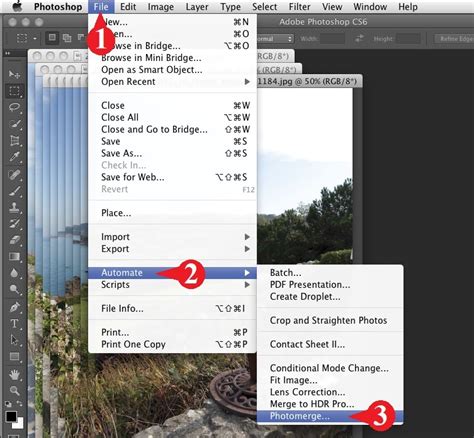Select the Pen tool
Viewport: 474px width, 438px height.
pyautogui.click(x=14, y=307)
